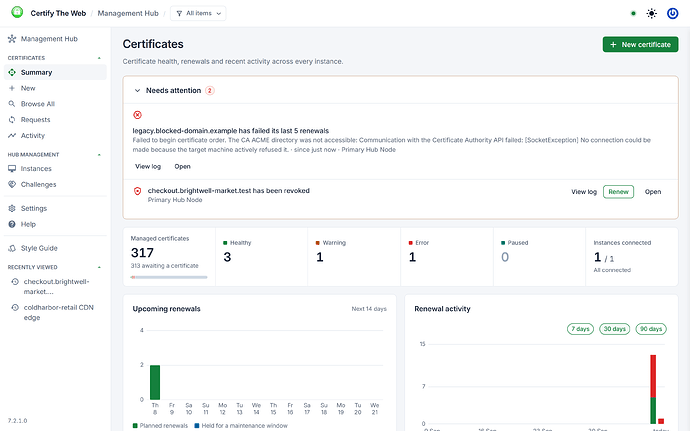
Task: Click the Settings gear icon
Action: [12, 208]
